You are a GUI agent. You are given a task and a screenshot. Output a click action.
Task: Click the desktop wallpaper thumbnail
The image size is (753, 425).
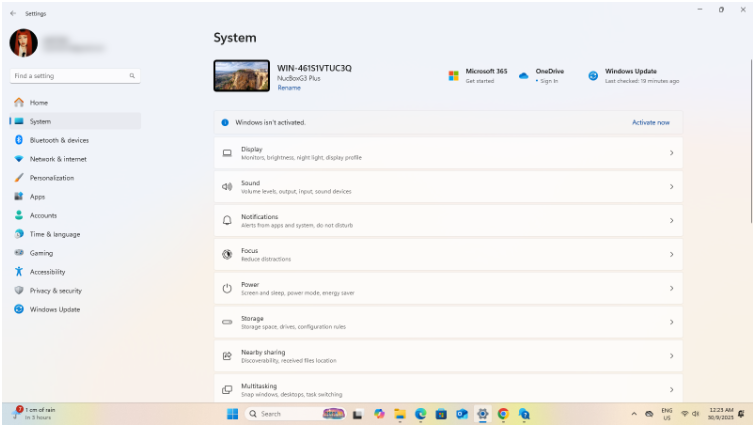point(242,75)
